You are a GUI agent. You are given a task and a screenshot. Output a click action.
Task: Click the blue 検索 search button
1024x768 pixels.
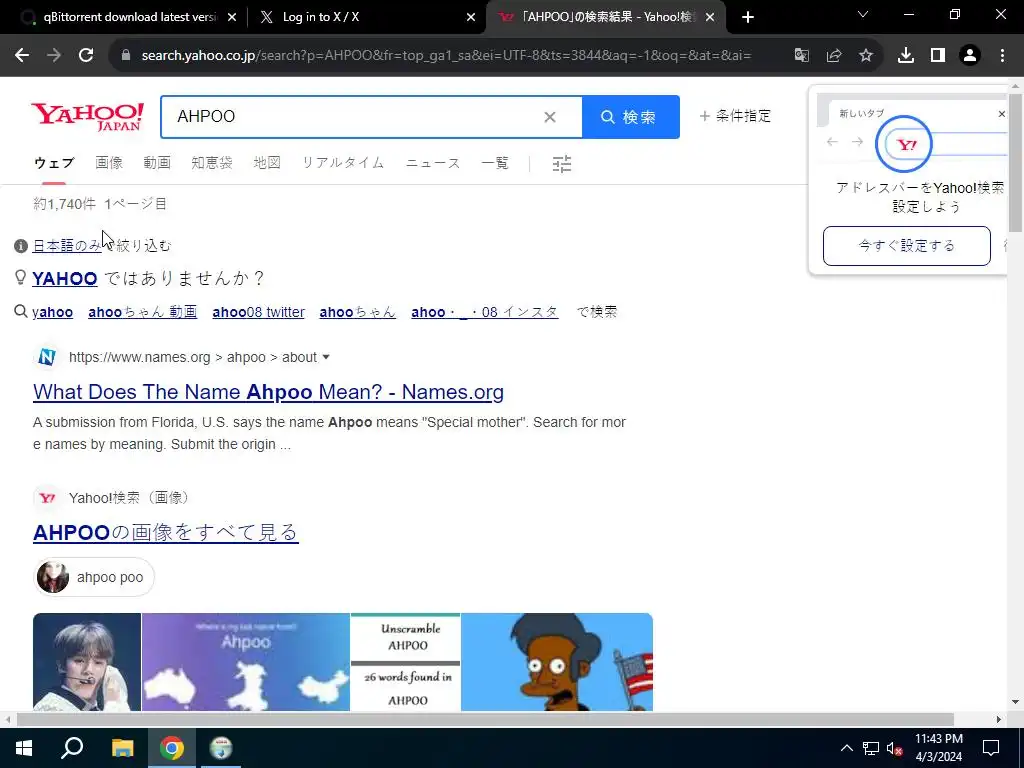630,117
